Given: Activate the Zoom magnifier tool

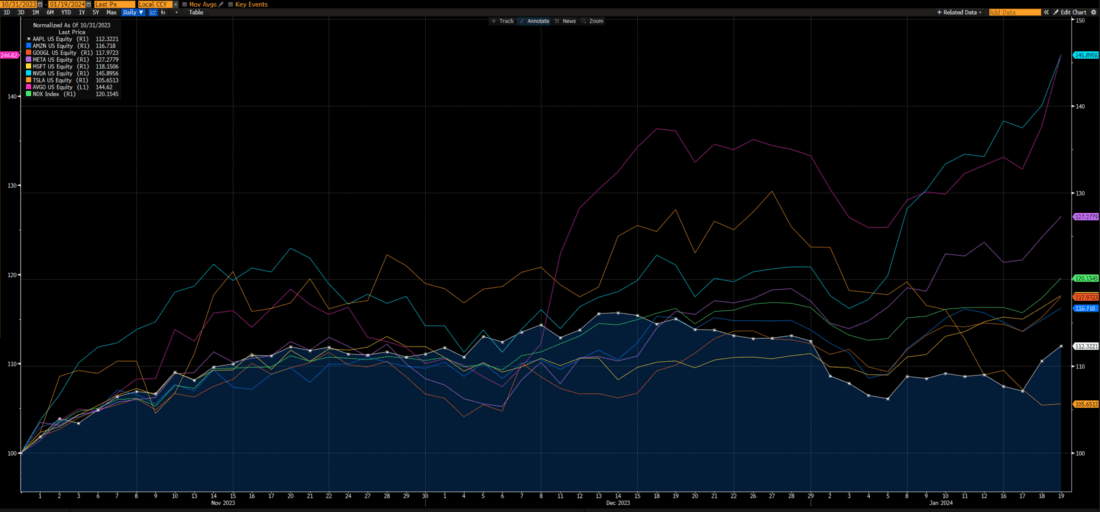Looking at the screenshot, I should coord(593,22).
